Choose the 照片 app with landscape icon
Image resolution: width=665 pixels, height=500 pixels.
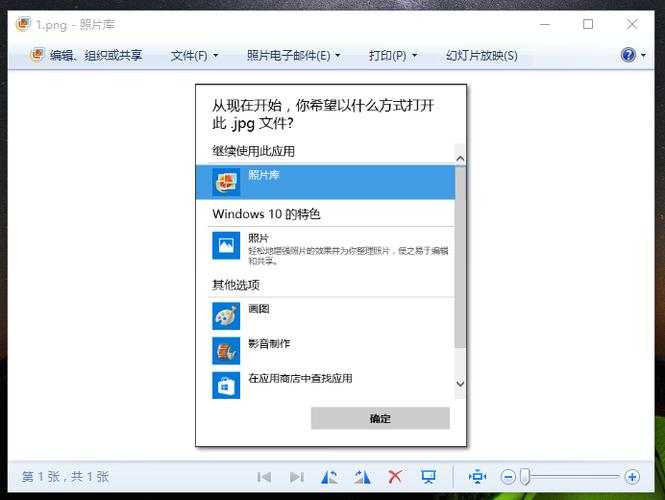tap(226, 245)
